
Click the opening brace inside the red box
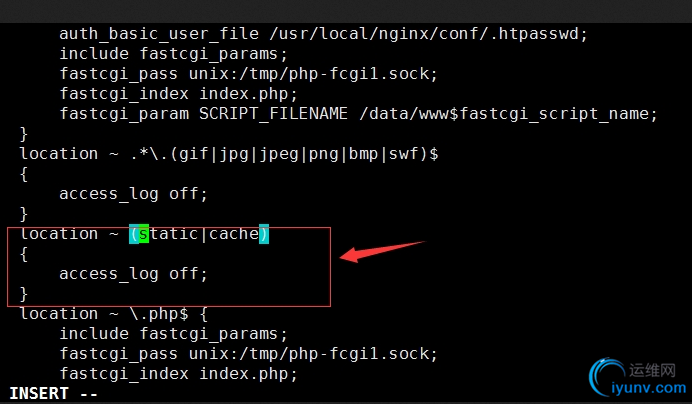click(25, 254)
